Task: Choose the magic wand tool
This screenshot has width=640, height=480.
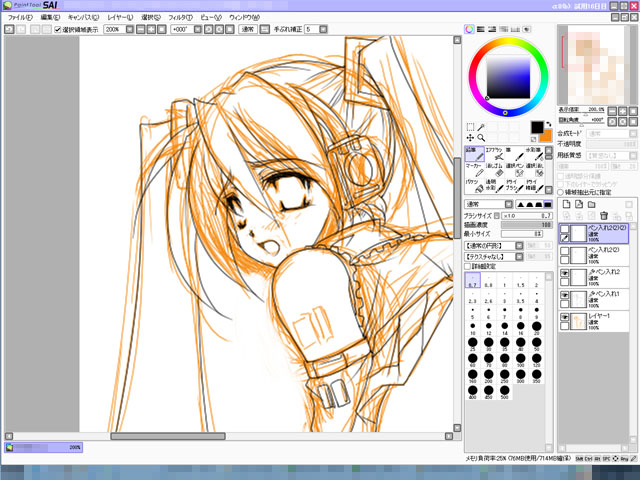Action: click(481, 127)
